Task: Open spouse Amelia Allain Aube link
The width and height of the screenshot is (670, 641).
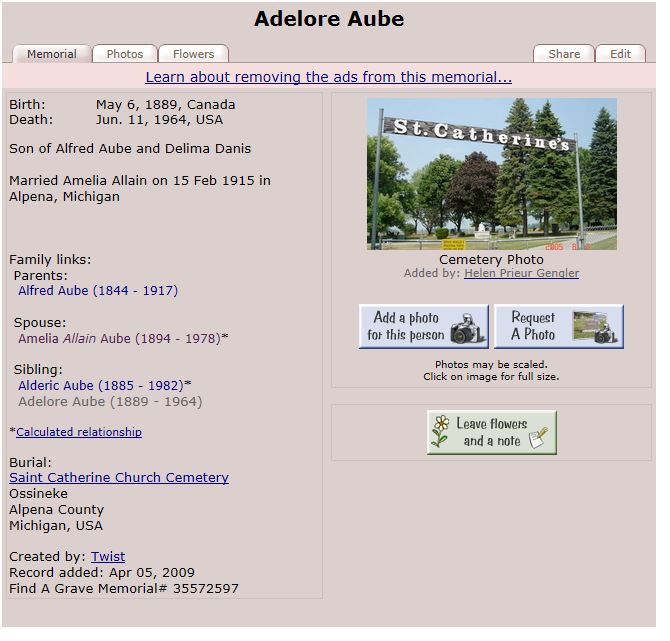Action: pyautogui.click(x=121, y=338)
